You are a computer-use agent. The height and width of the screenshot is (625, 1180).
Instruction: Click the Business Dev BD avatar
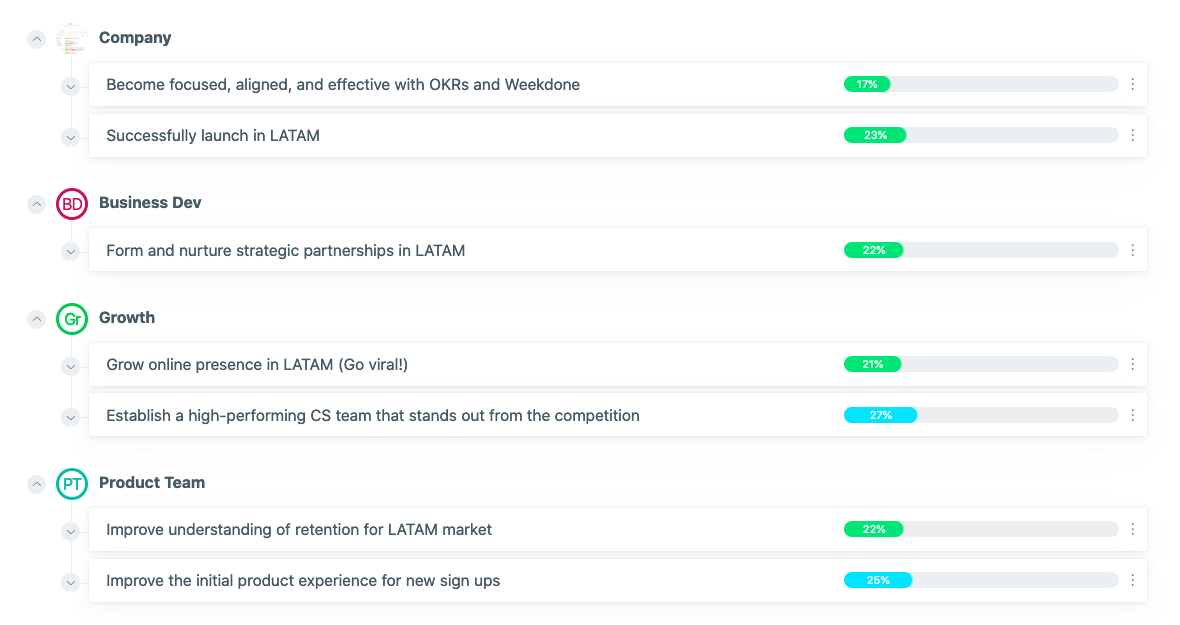pyautogui.click(x=71, y=204)
